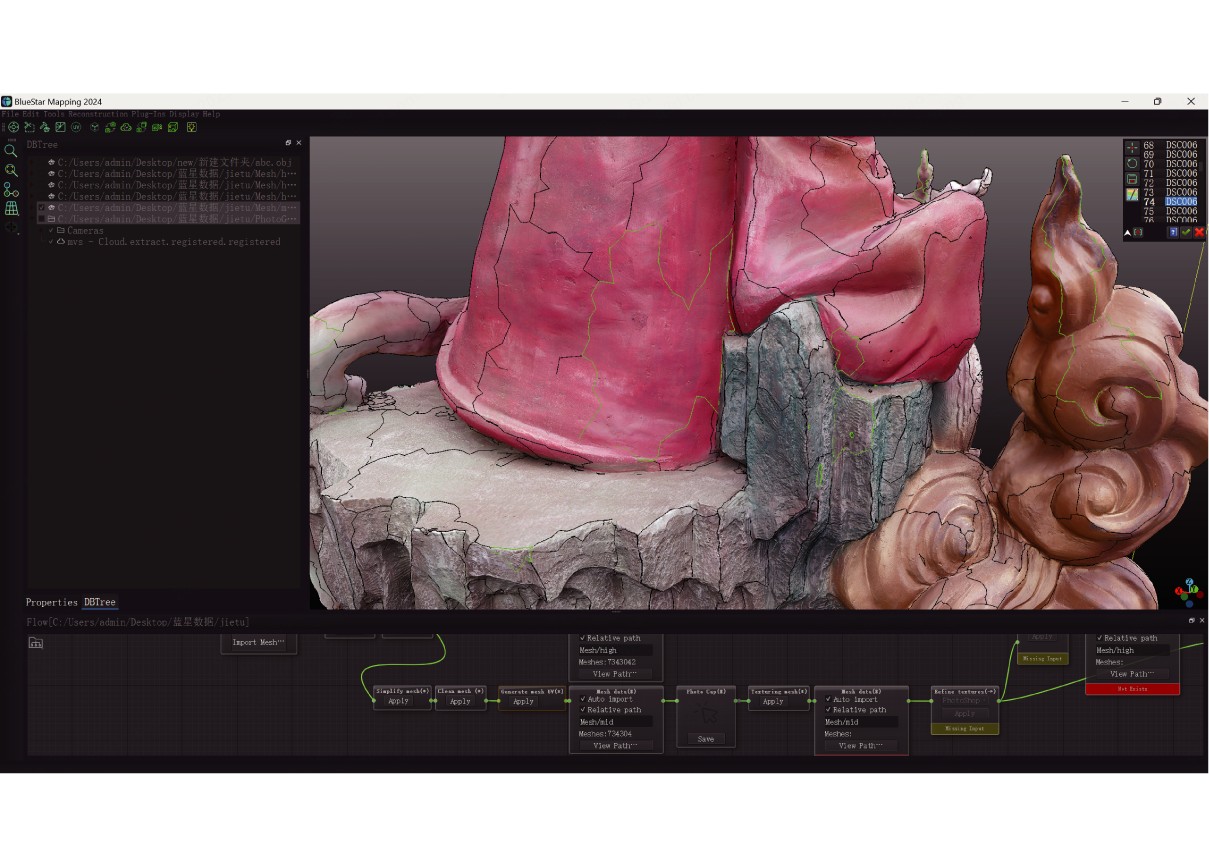Screen dimensions: 1209x867
Task: Click the swap squares with arrows icon
Action: click(x=141, y=127)
